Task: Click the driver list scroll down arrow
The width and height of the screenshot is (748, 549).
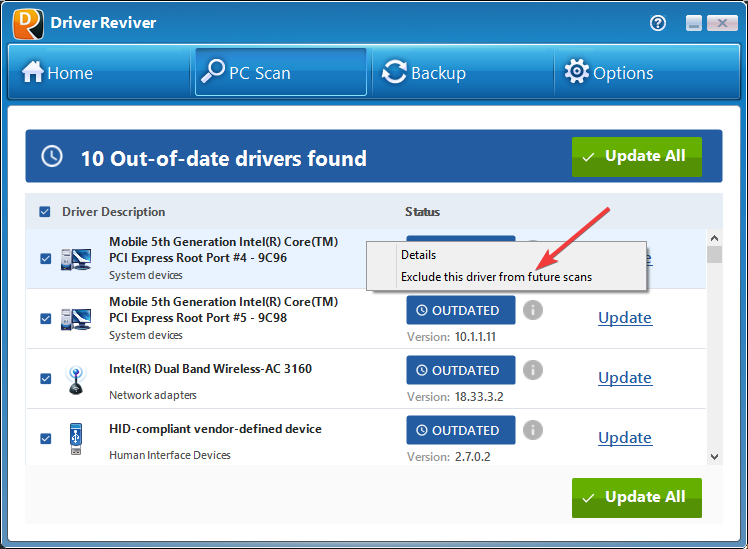Action: click(714, 456)
